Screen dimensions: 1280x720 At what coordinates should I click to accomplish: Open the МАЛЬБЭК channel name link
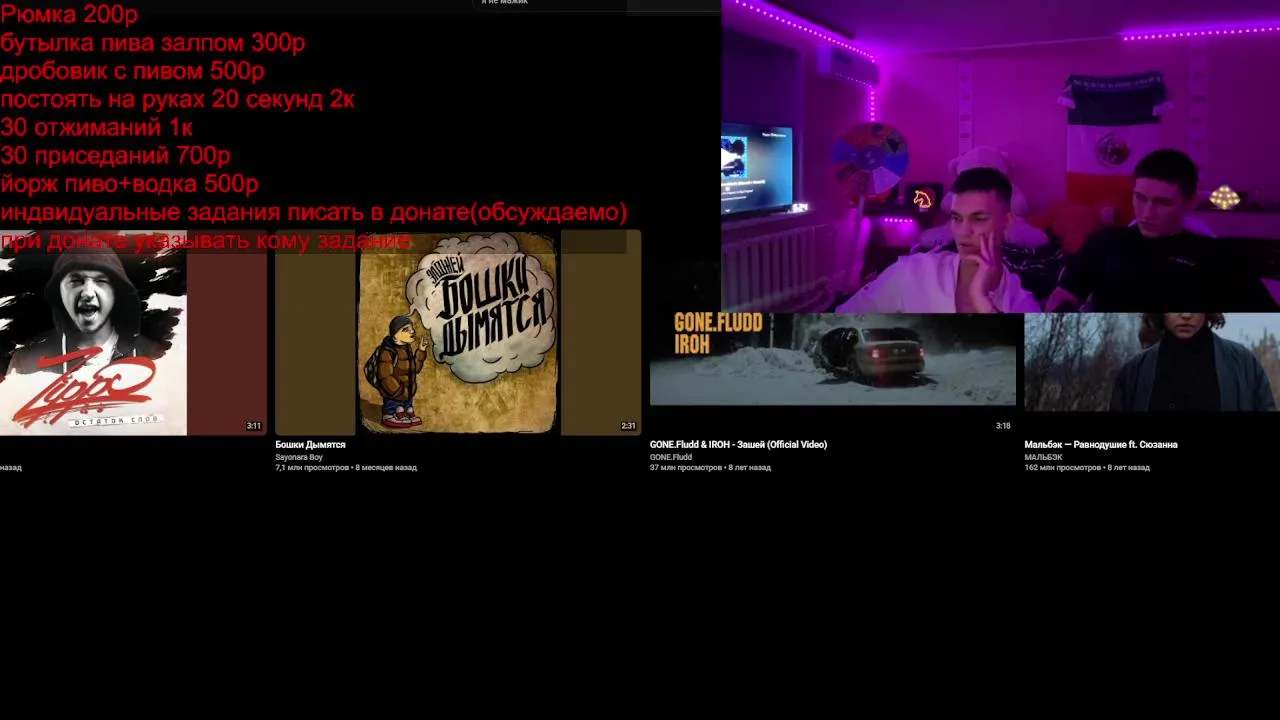1043,457
